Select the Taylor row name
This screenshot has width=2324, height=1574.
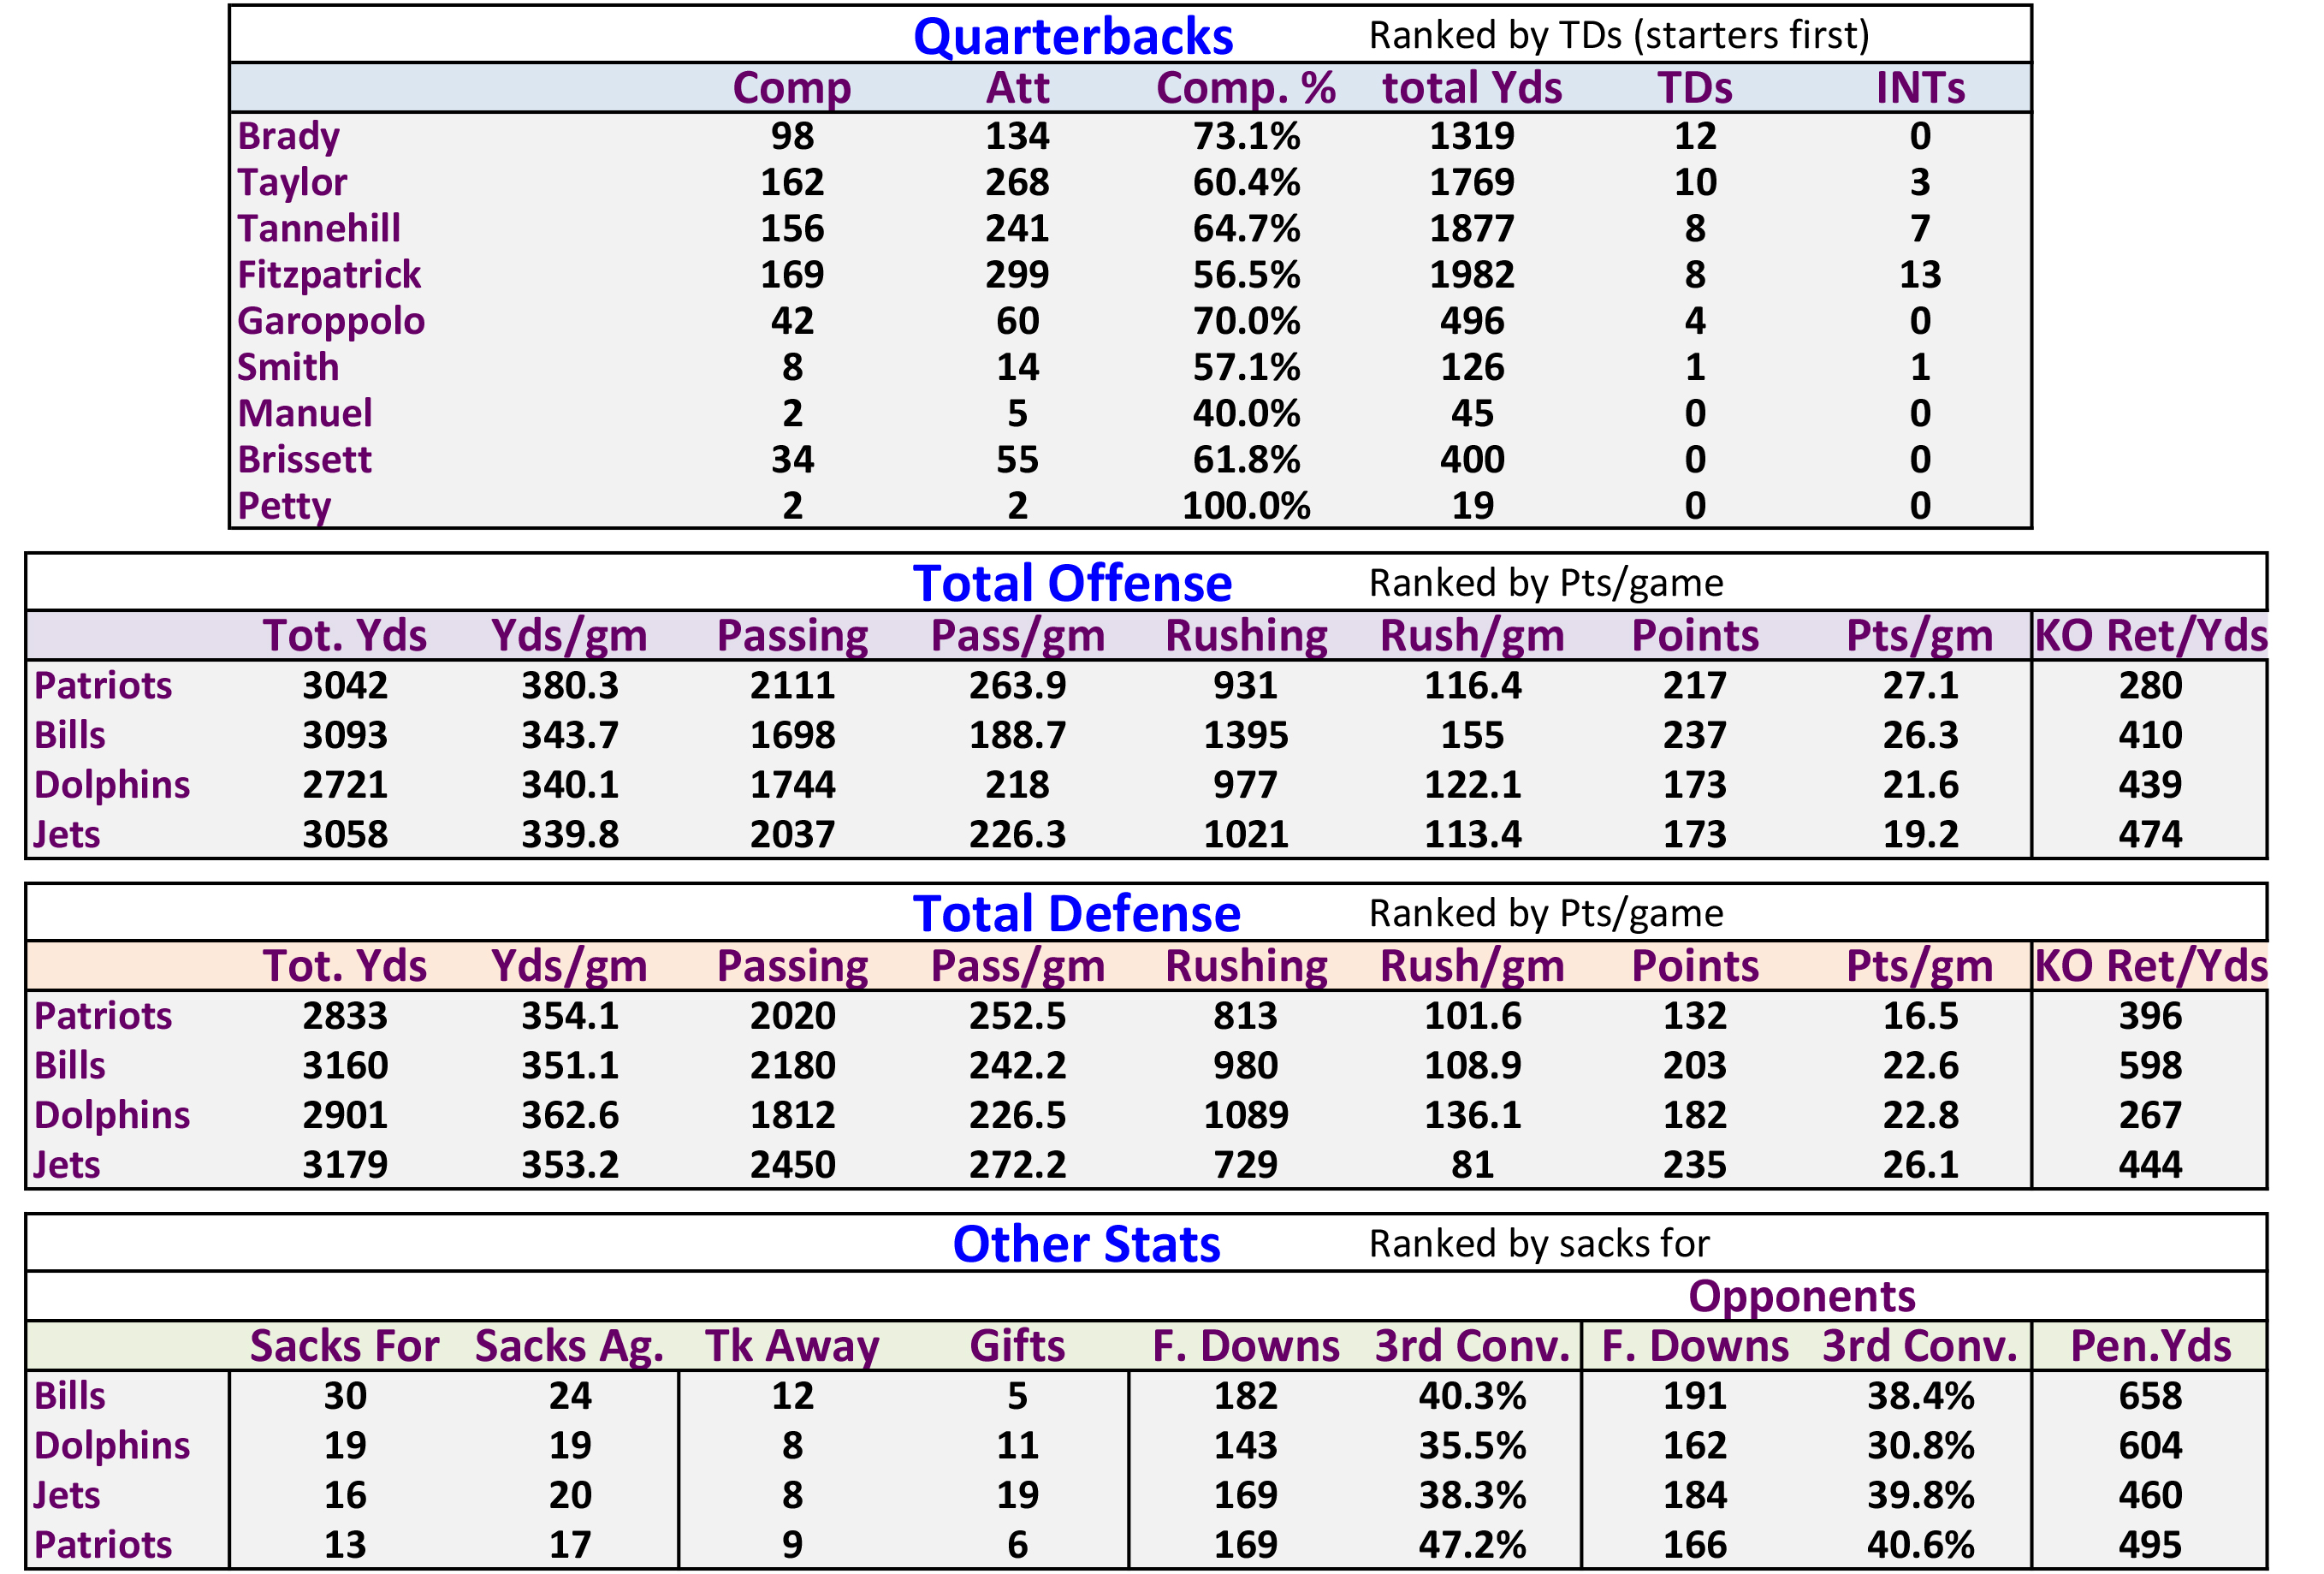click(292, 182)
